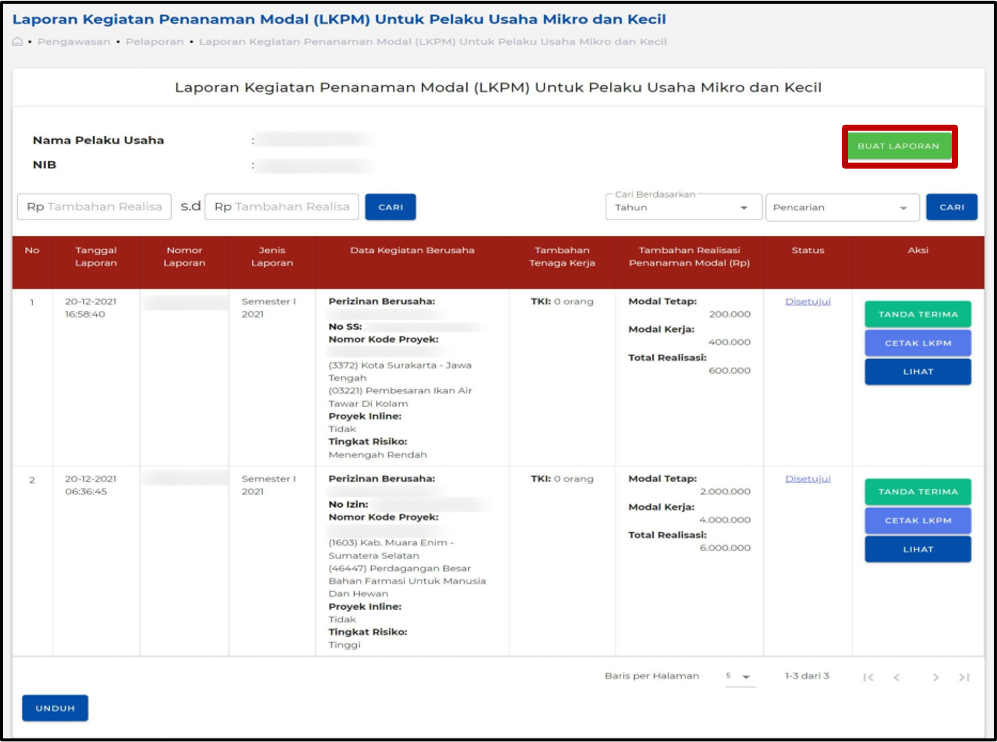Click the first Rp Tambahan Realisasi input field
The image size is (997, 742).
[x=94, y=207]
